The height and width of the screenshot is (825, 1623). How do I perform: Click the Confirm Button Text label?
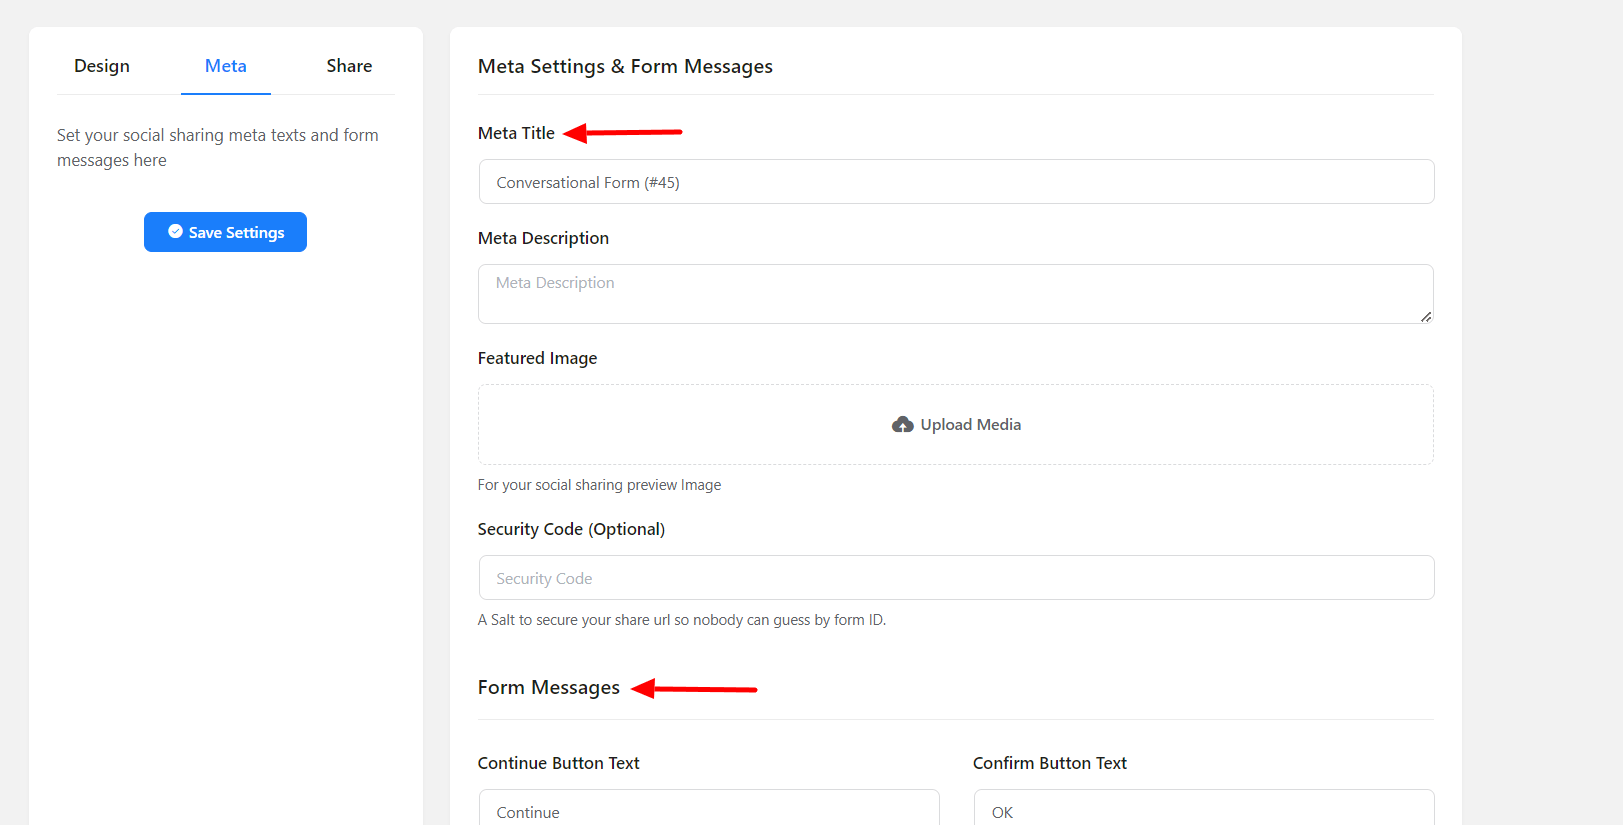pos(1049,763)
